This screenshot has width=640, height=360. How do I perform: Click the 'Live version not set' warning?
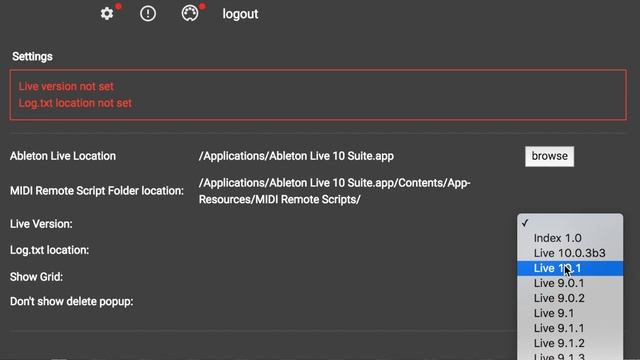(66, 87)
